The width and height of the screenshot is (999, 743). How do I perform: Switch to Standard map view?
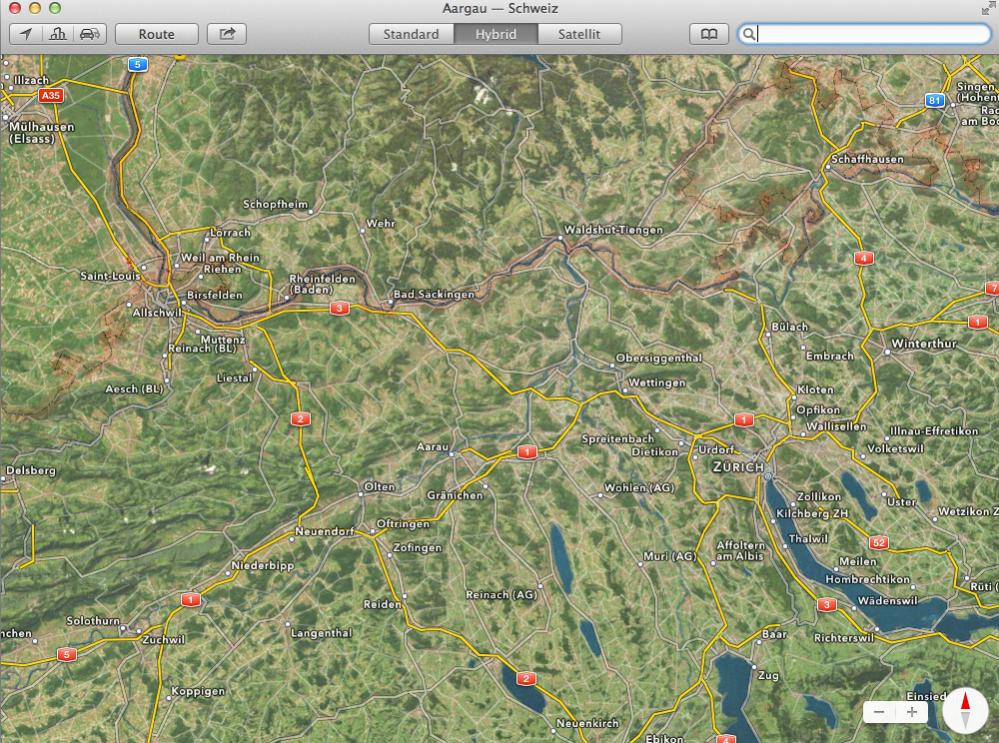click(x=411, y=34)
